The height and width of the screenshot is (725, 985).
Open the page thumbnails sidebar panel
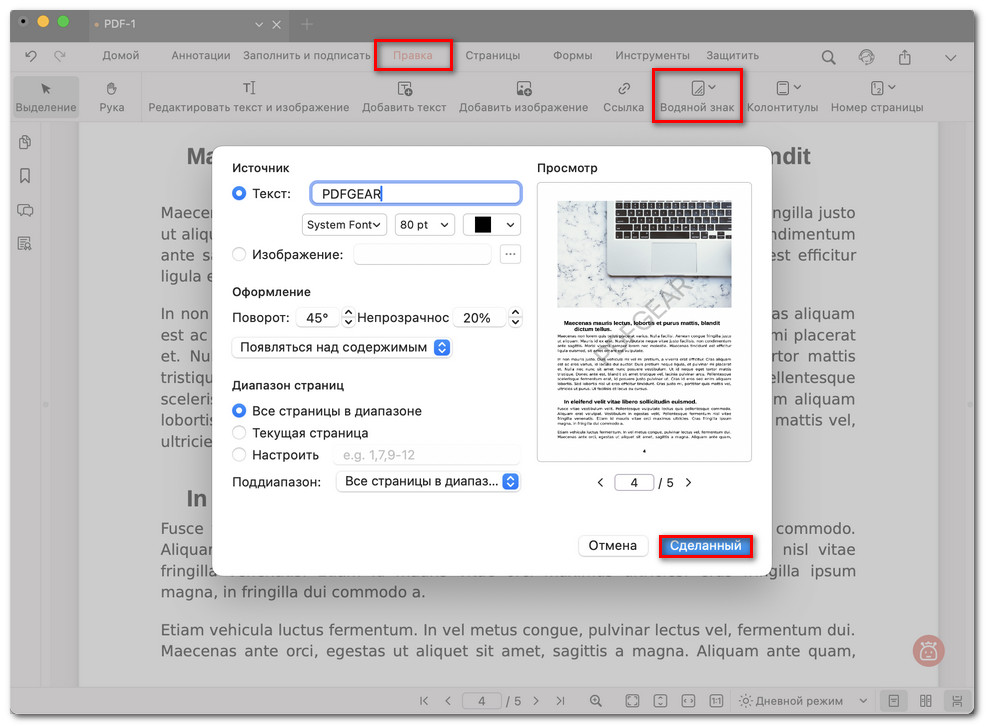(25, 143)
